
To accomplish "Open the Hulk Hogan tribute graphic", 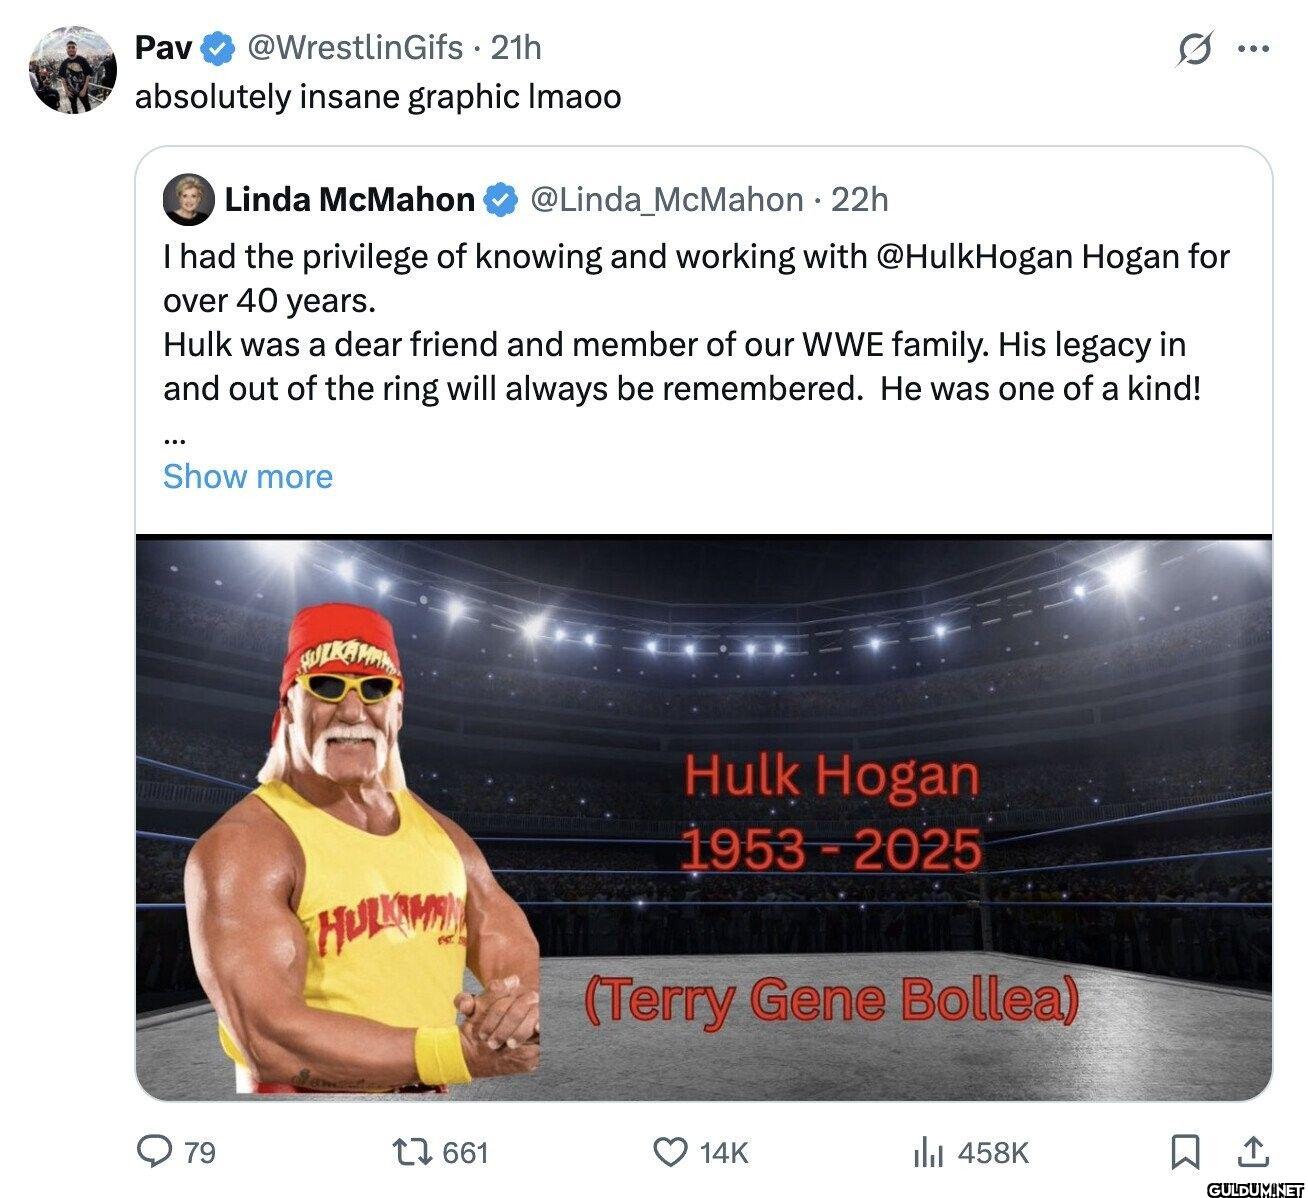I will click(x=703, y=818).
